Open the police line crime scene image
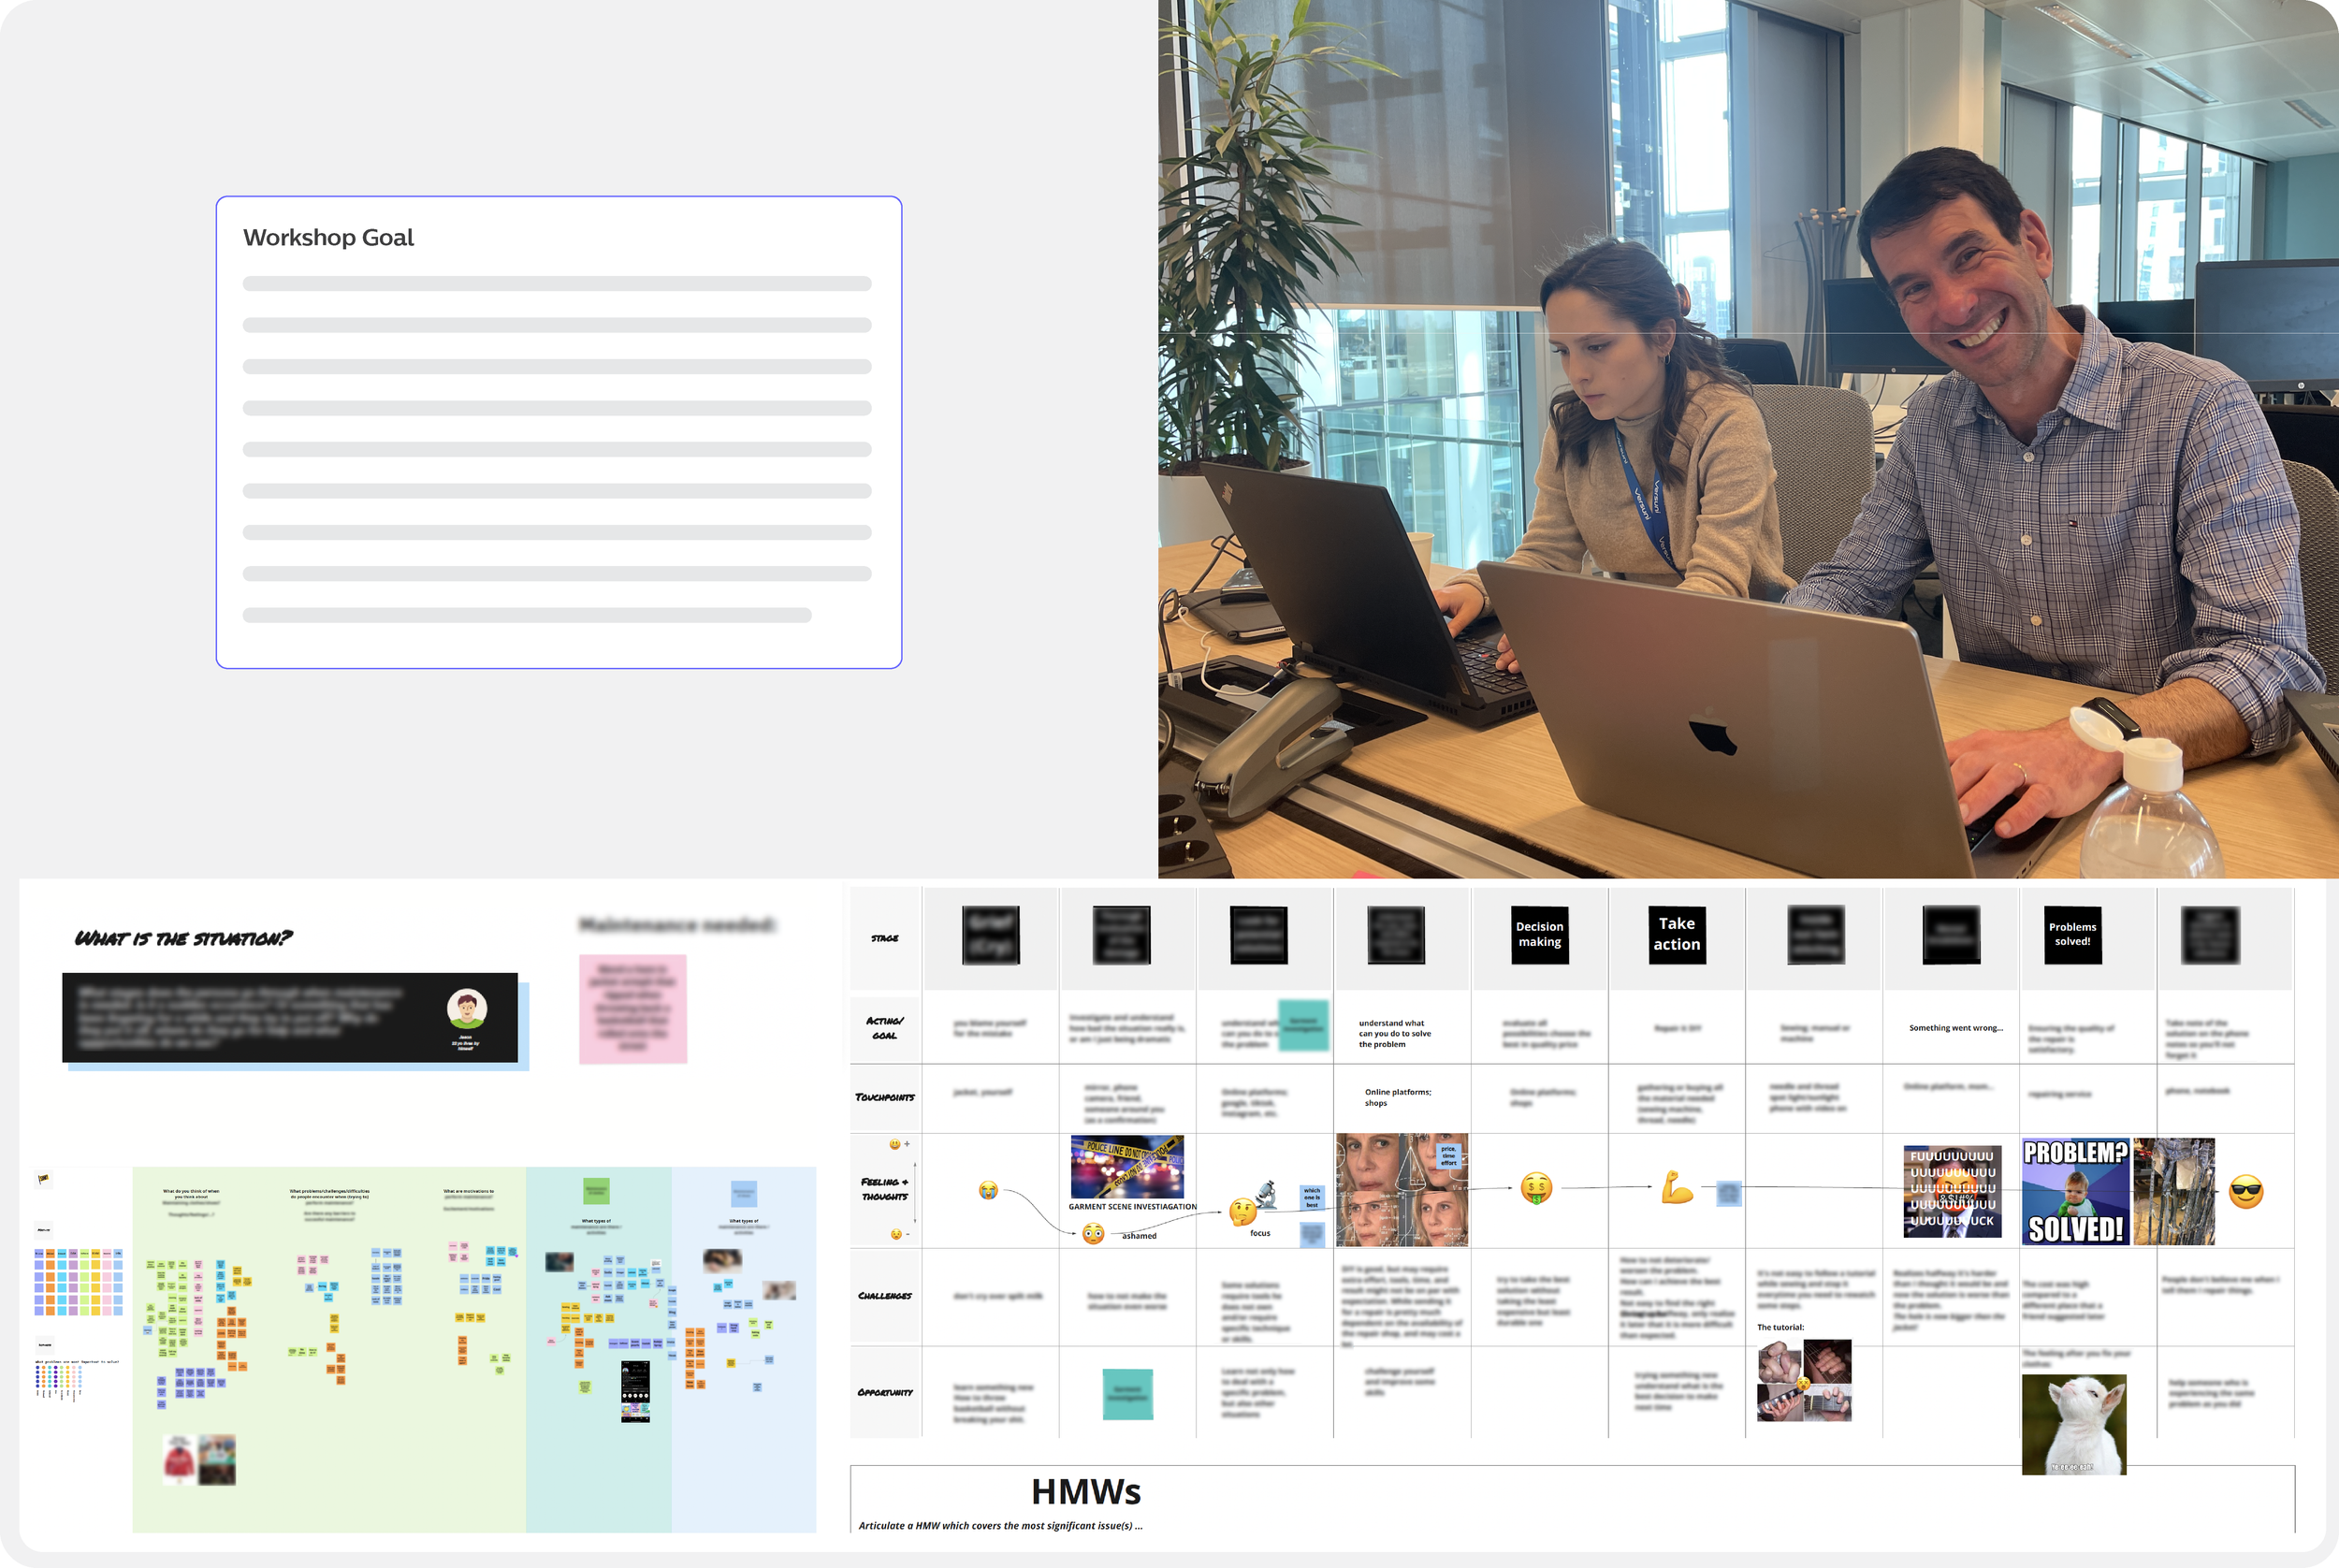2339x1568 pixels. [1127, 1167]
